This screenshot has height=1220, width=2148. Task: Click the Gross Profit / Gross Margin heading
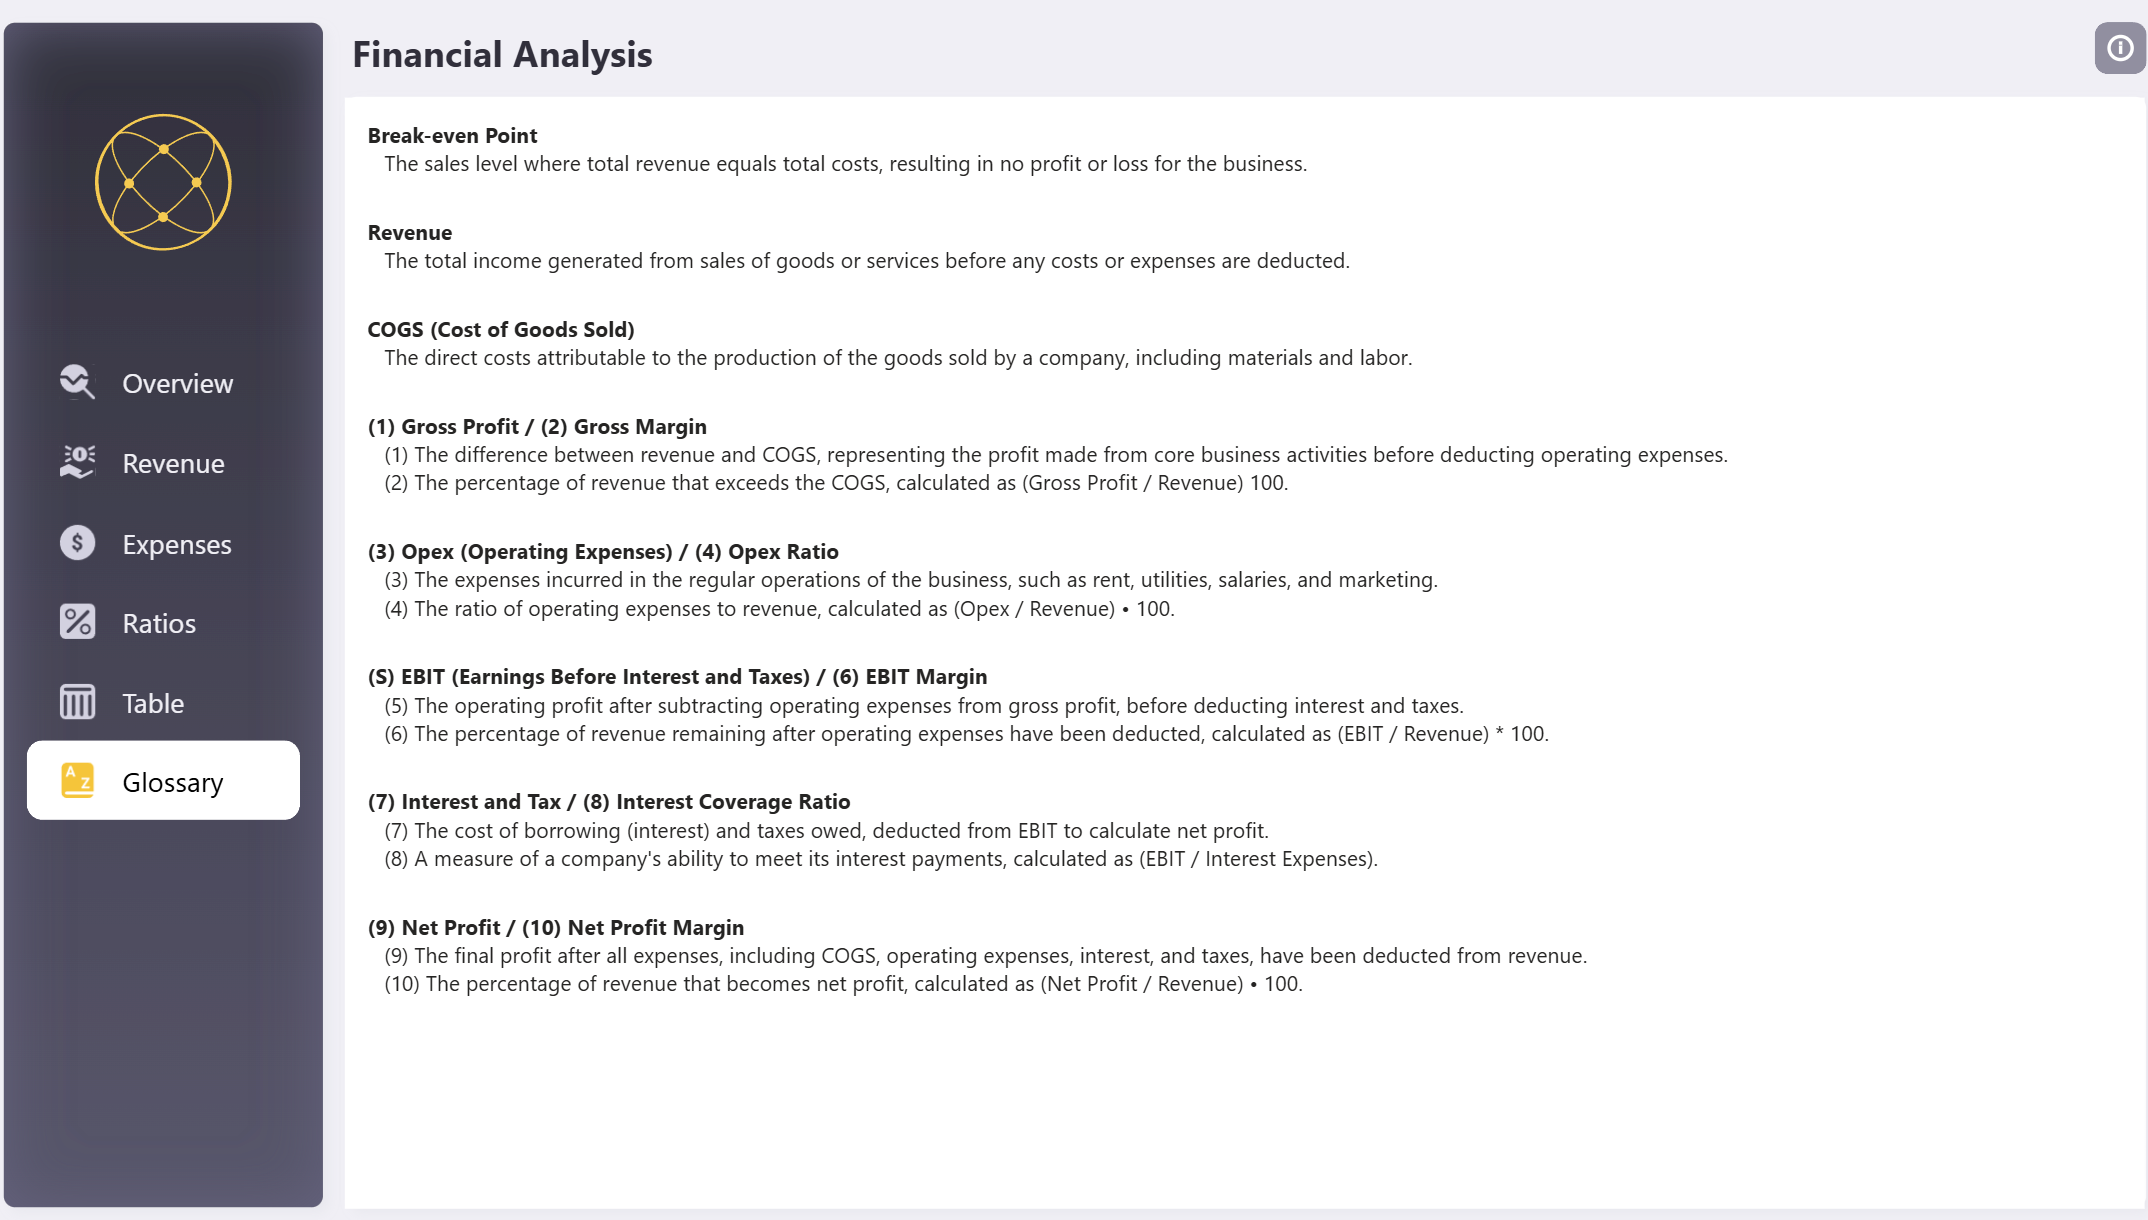coord(537,427)
